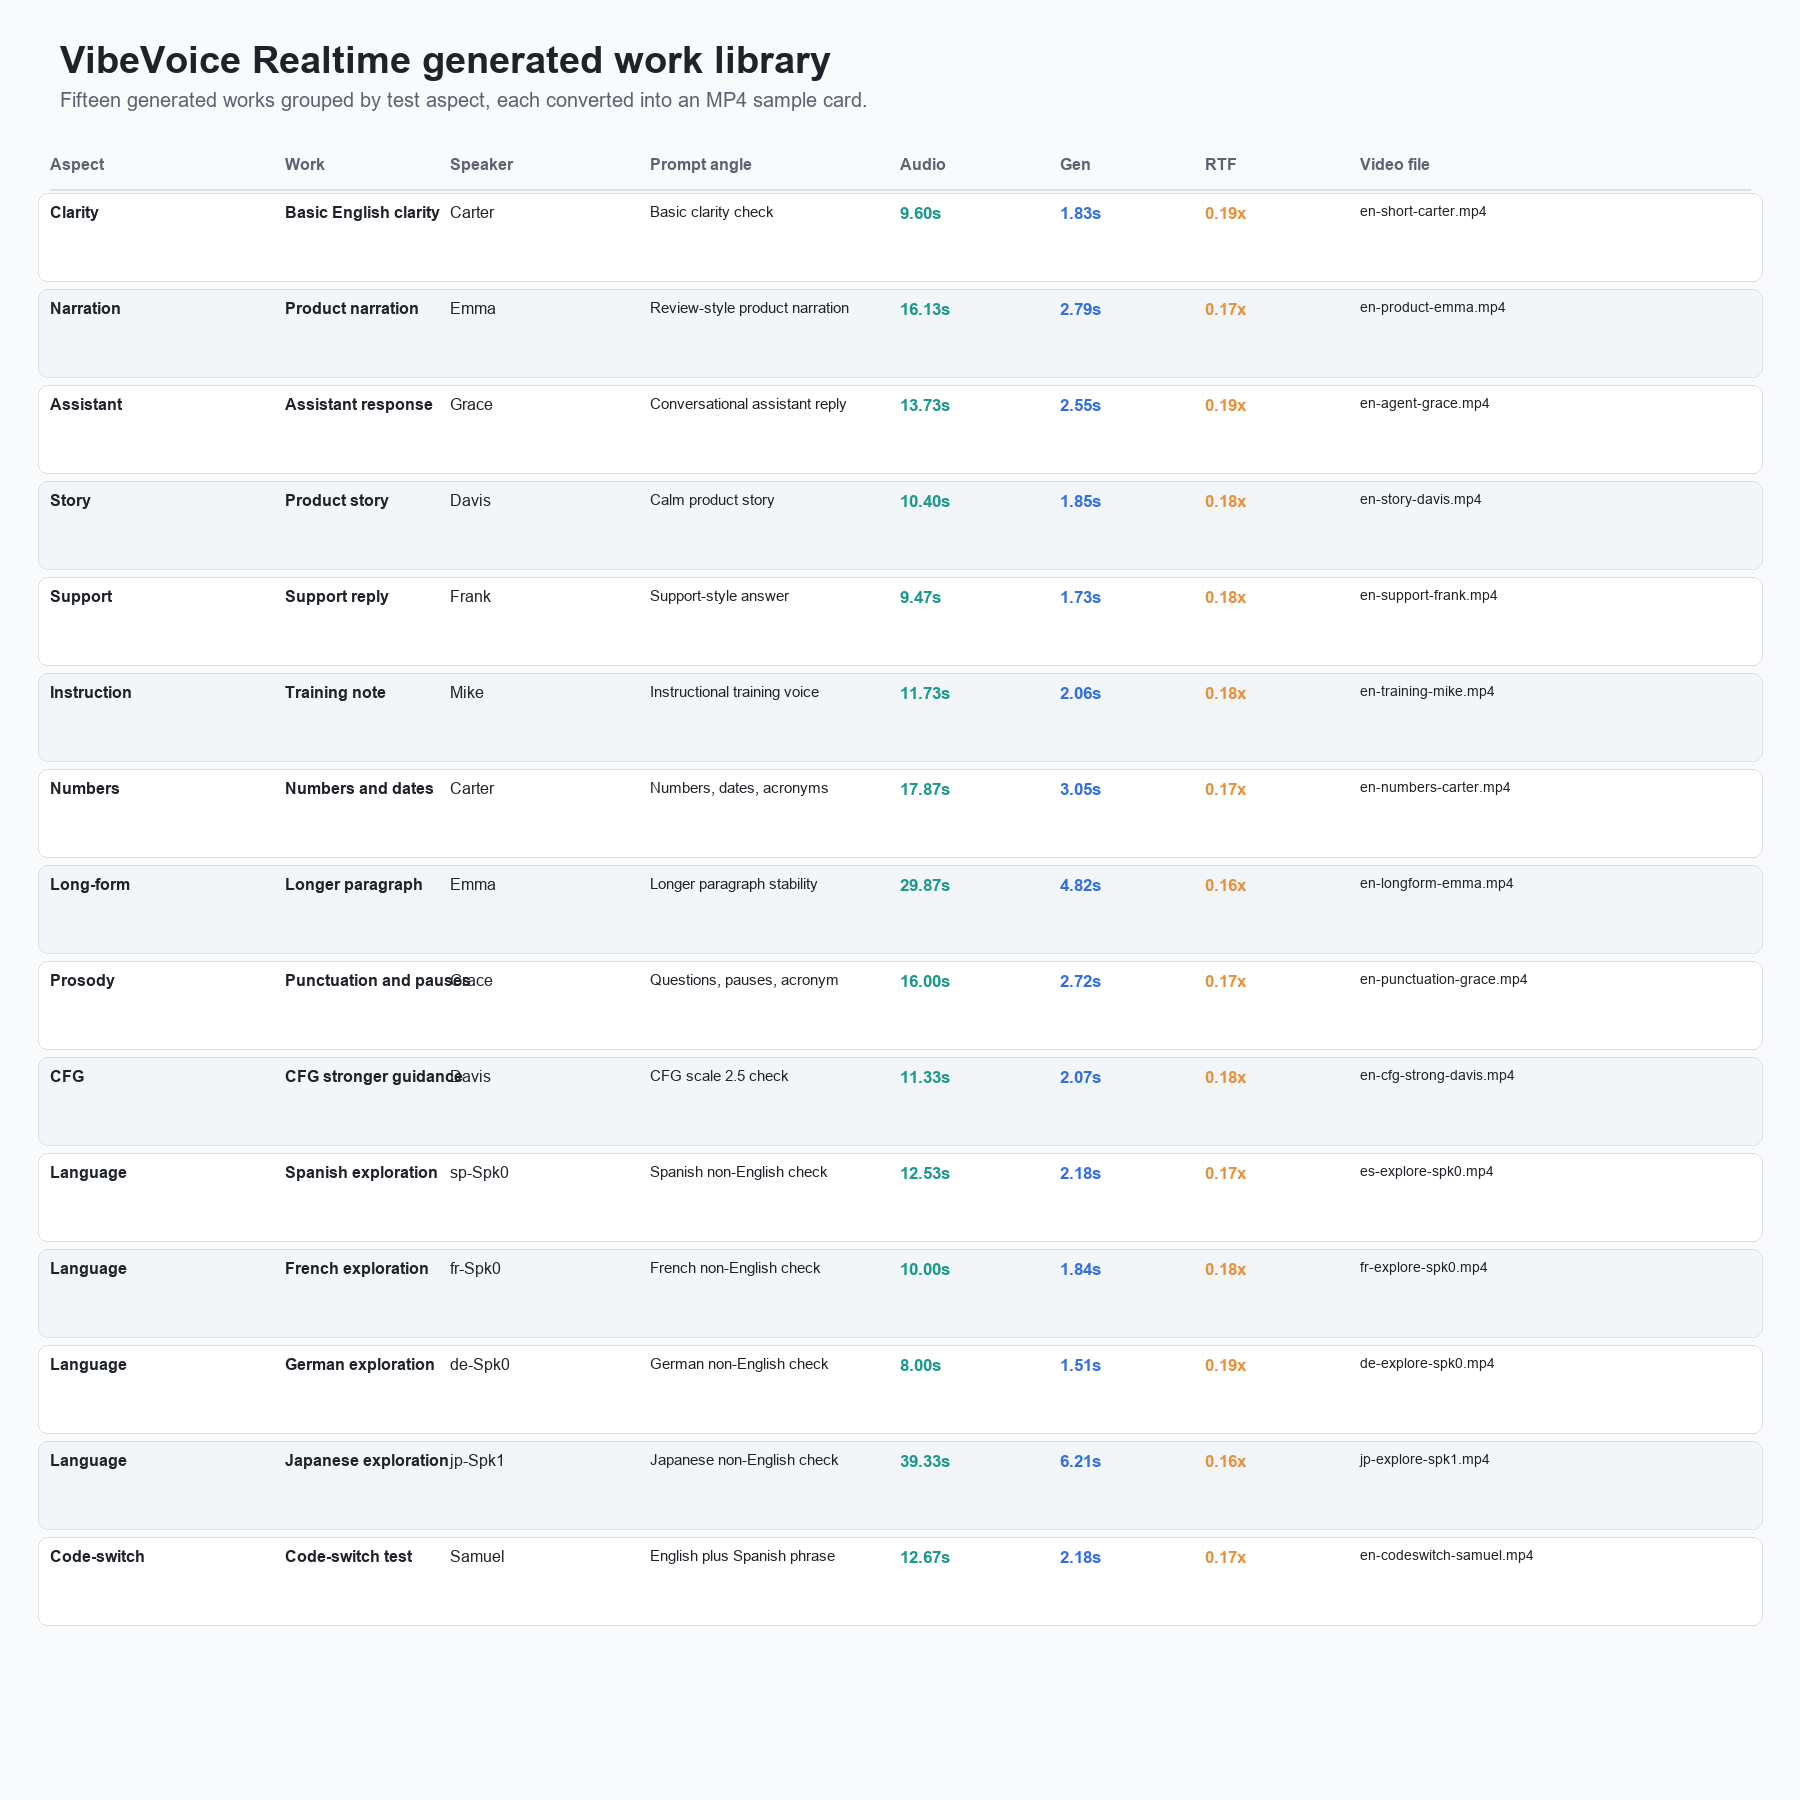The width and height of the screenshot is (1800, 1800).
Task: Click the Video file column header
Action: click(x=1394, y=164)
